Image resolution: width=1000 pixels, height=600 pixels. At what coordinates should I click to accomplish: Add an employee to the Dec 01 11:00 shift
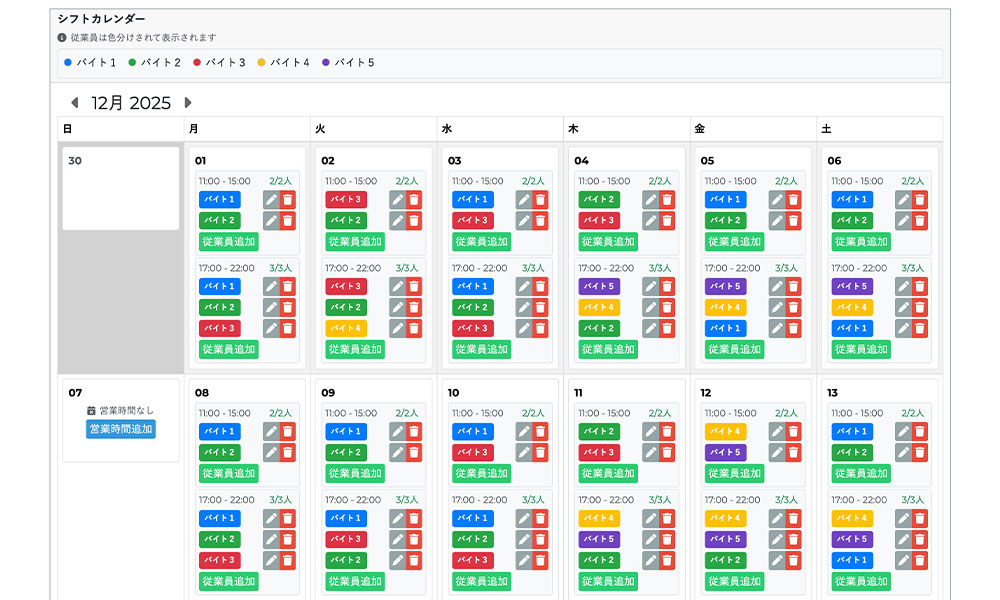(228, 242)
